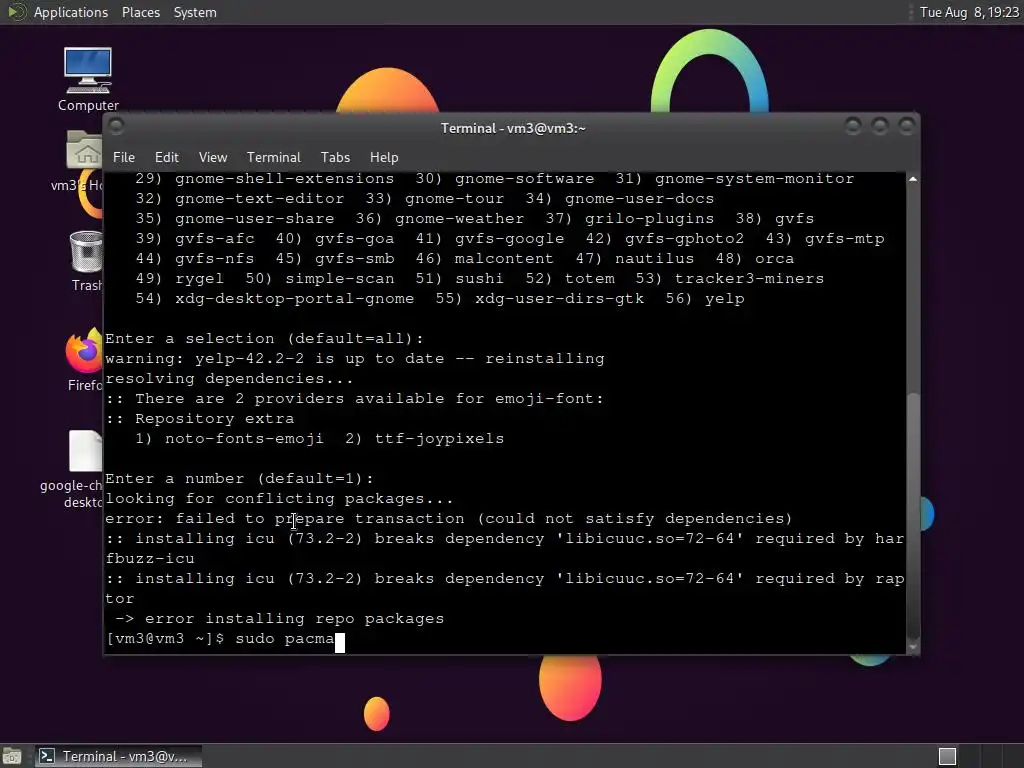Click the text 'Repository extra'
Screen dimensions: 1024x768
[215, 419]
